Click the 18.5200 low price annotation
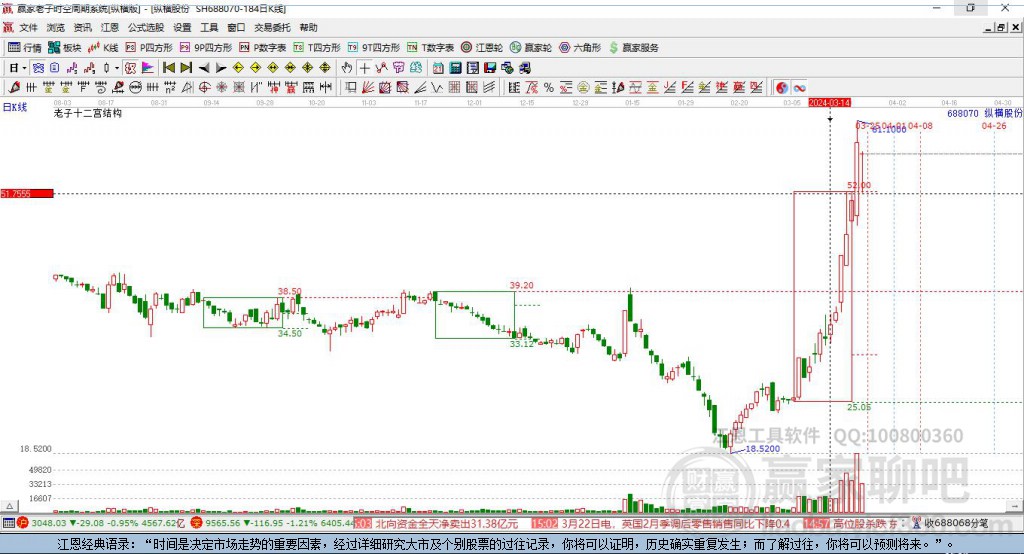The image size is (1024, 554). [763, 449]
